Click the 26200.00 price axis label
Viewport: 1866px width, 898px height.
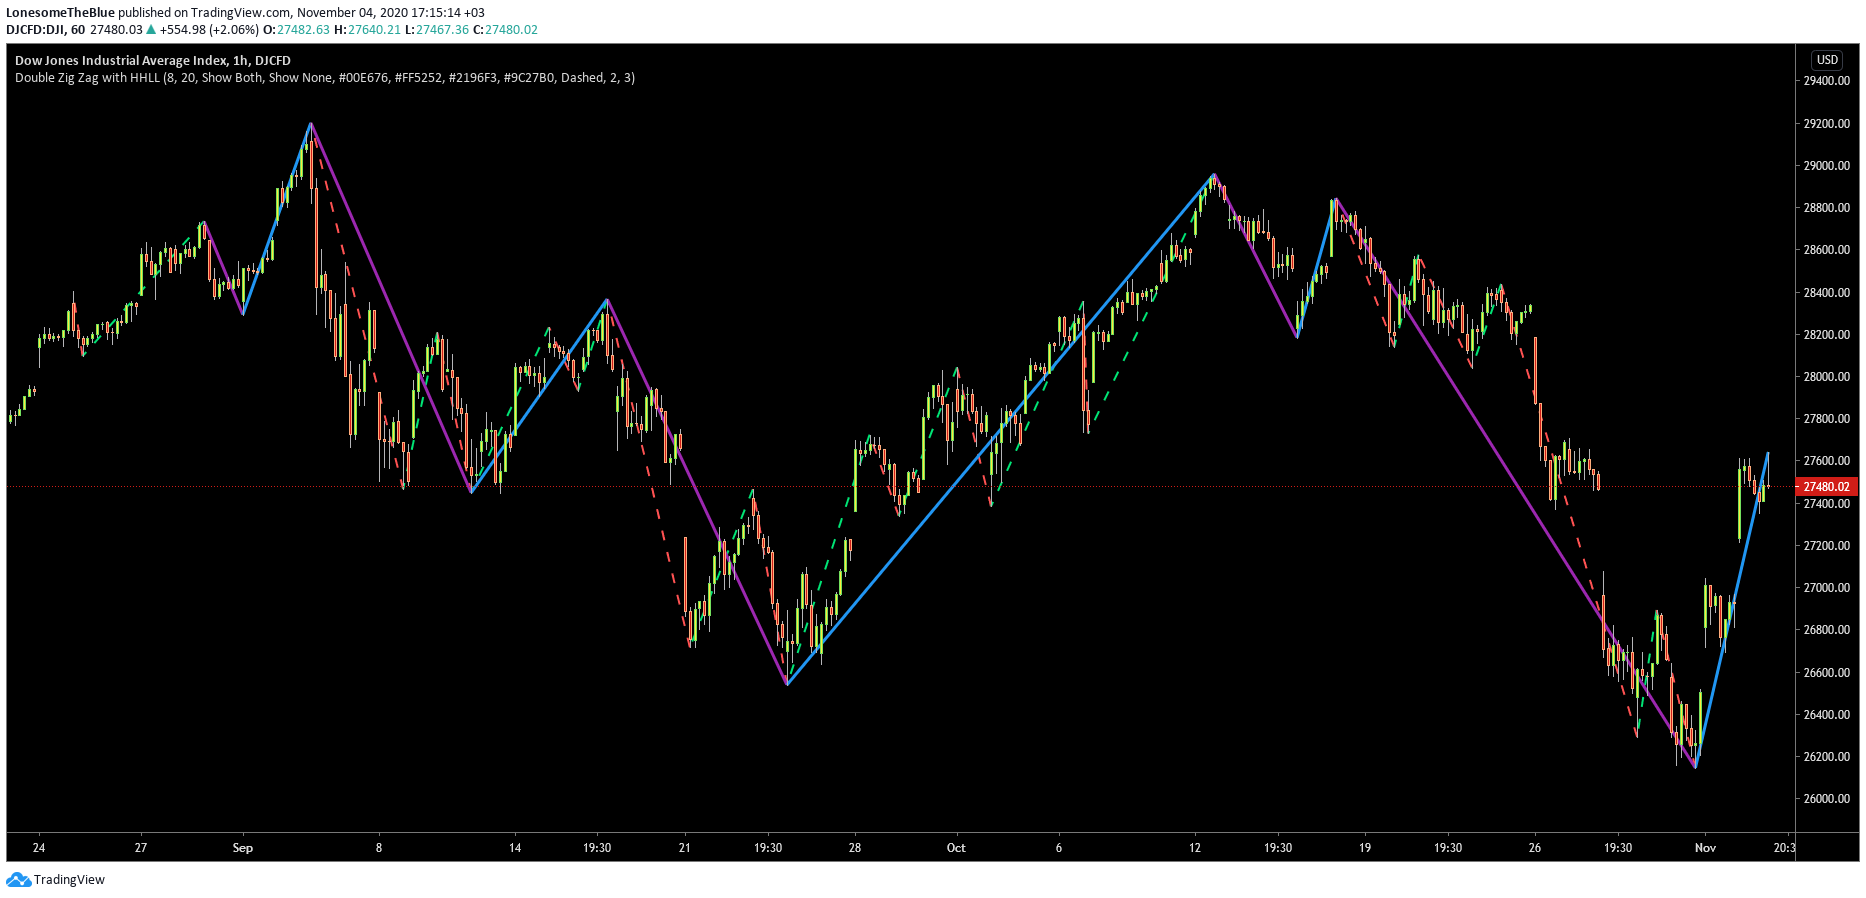(x=1826, y=757)
